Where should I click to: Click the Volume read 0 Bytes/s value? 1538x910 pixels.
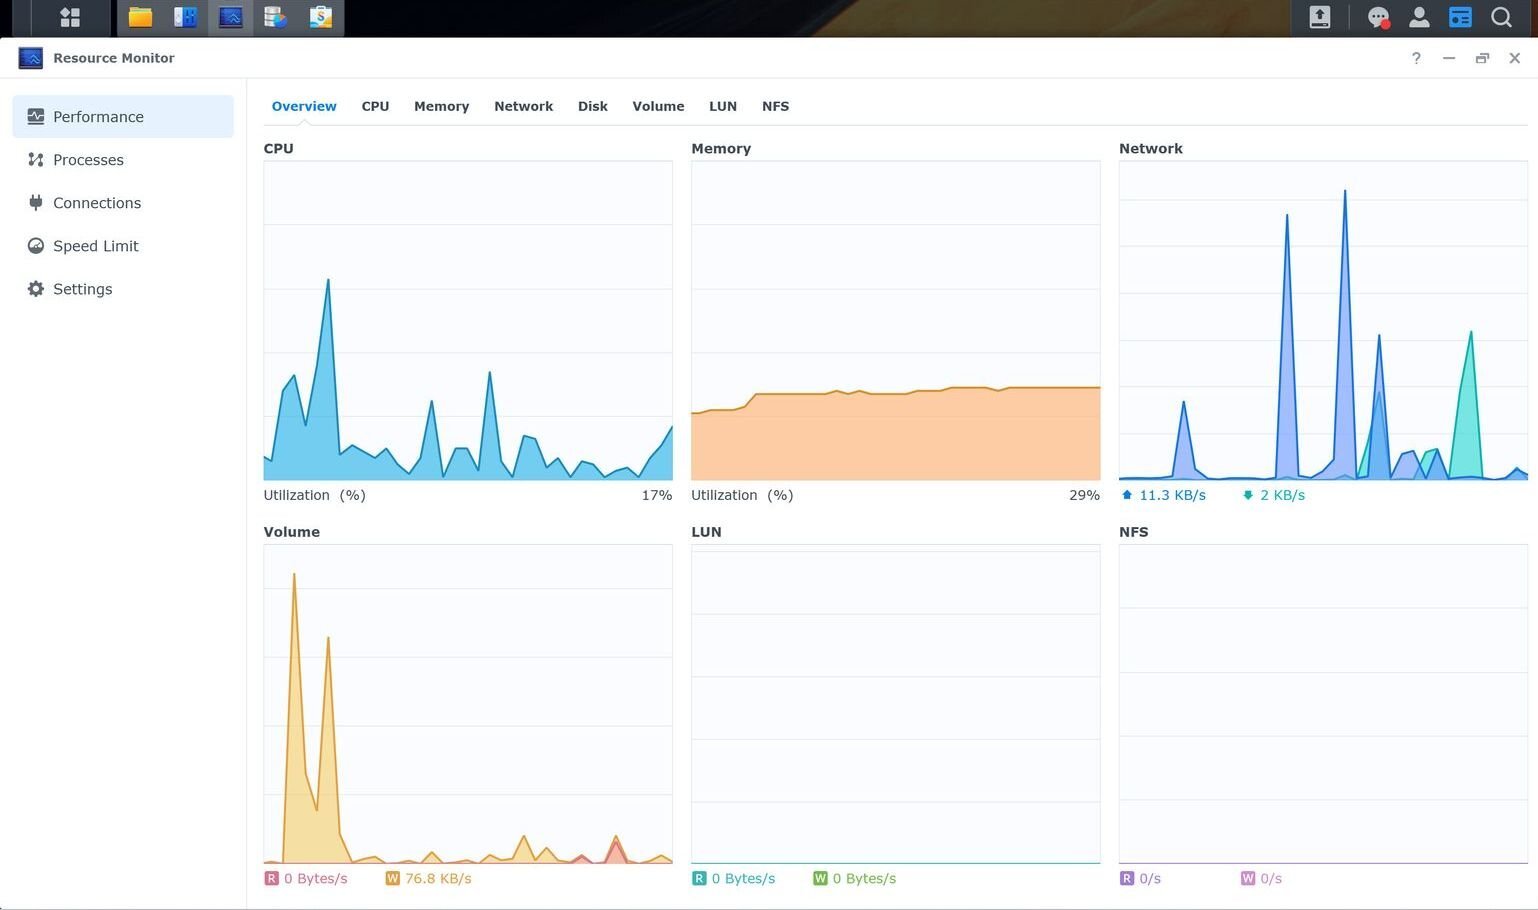click(315, 878)
